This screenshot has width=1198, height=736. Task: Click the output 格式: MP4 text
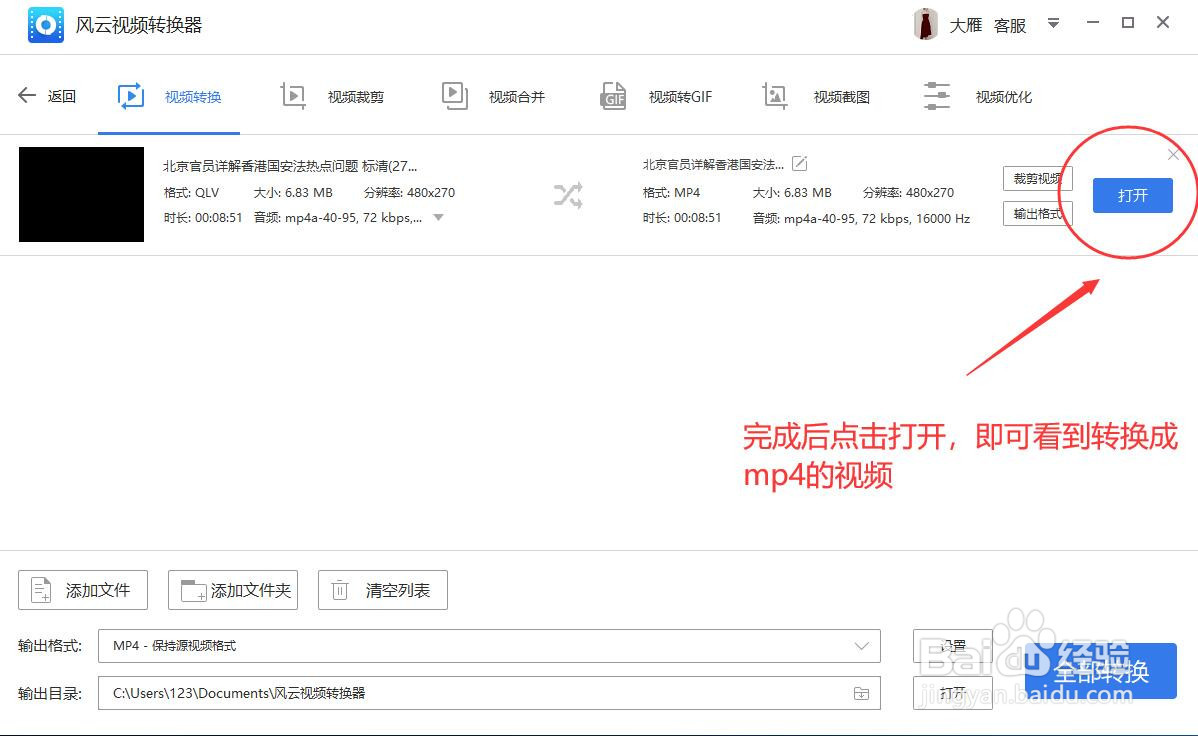[x=671, y=193]
